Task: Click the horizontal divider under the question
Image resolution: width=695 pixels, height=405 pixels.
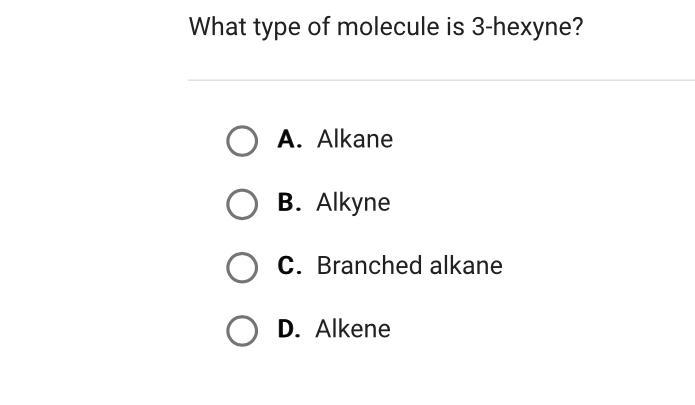Action: (441, 80)
